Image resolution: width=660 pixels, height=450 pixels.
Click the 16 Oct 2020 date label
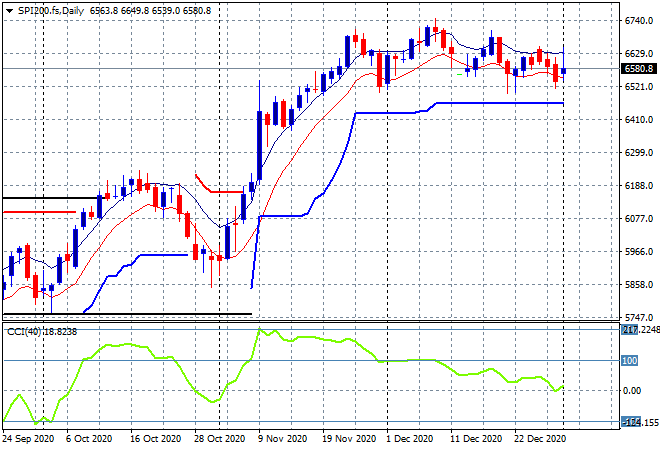click(x=155, y=439)
